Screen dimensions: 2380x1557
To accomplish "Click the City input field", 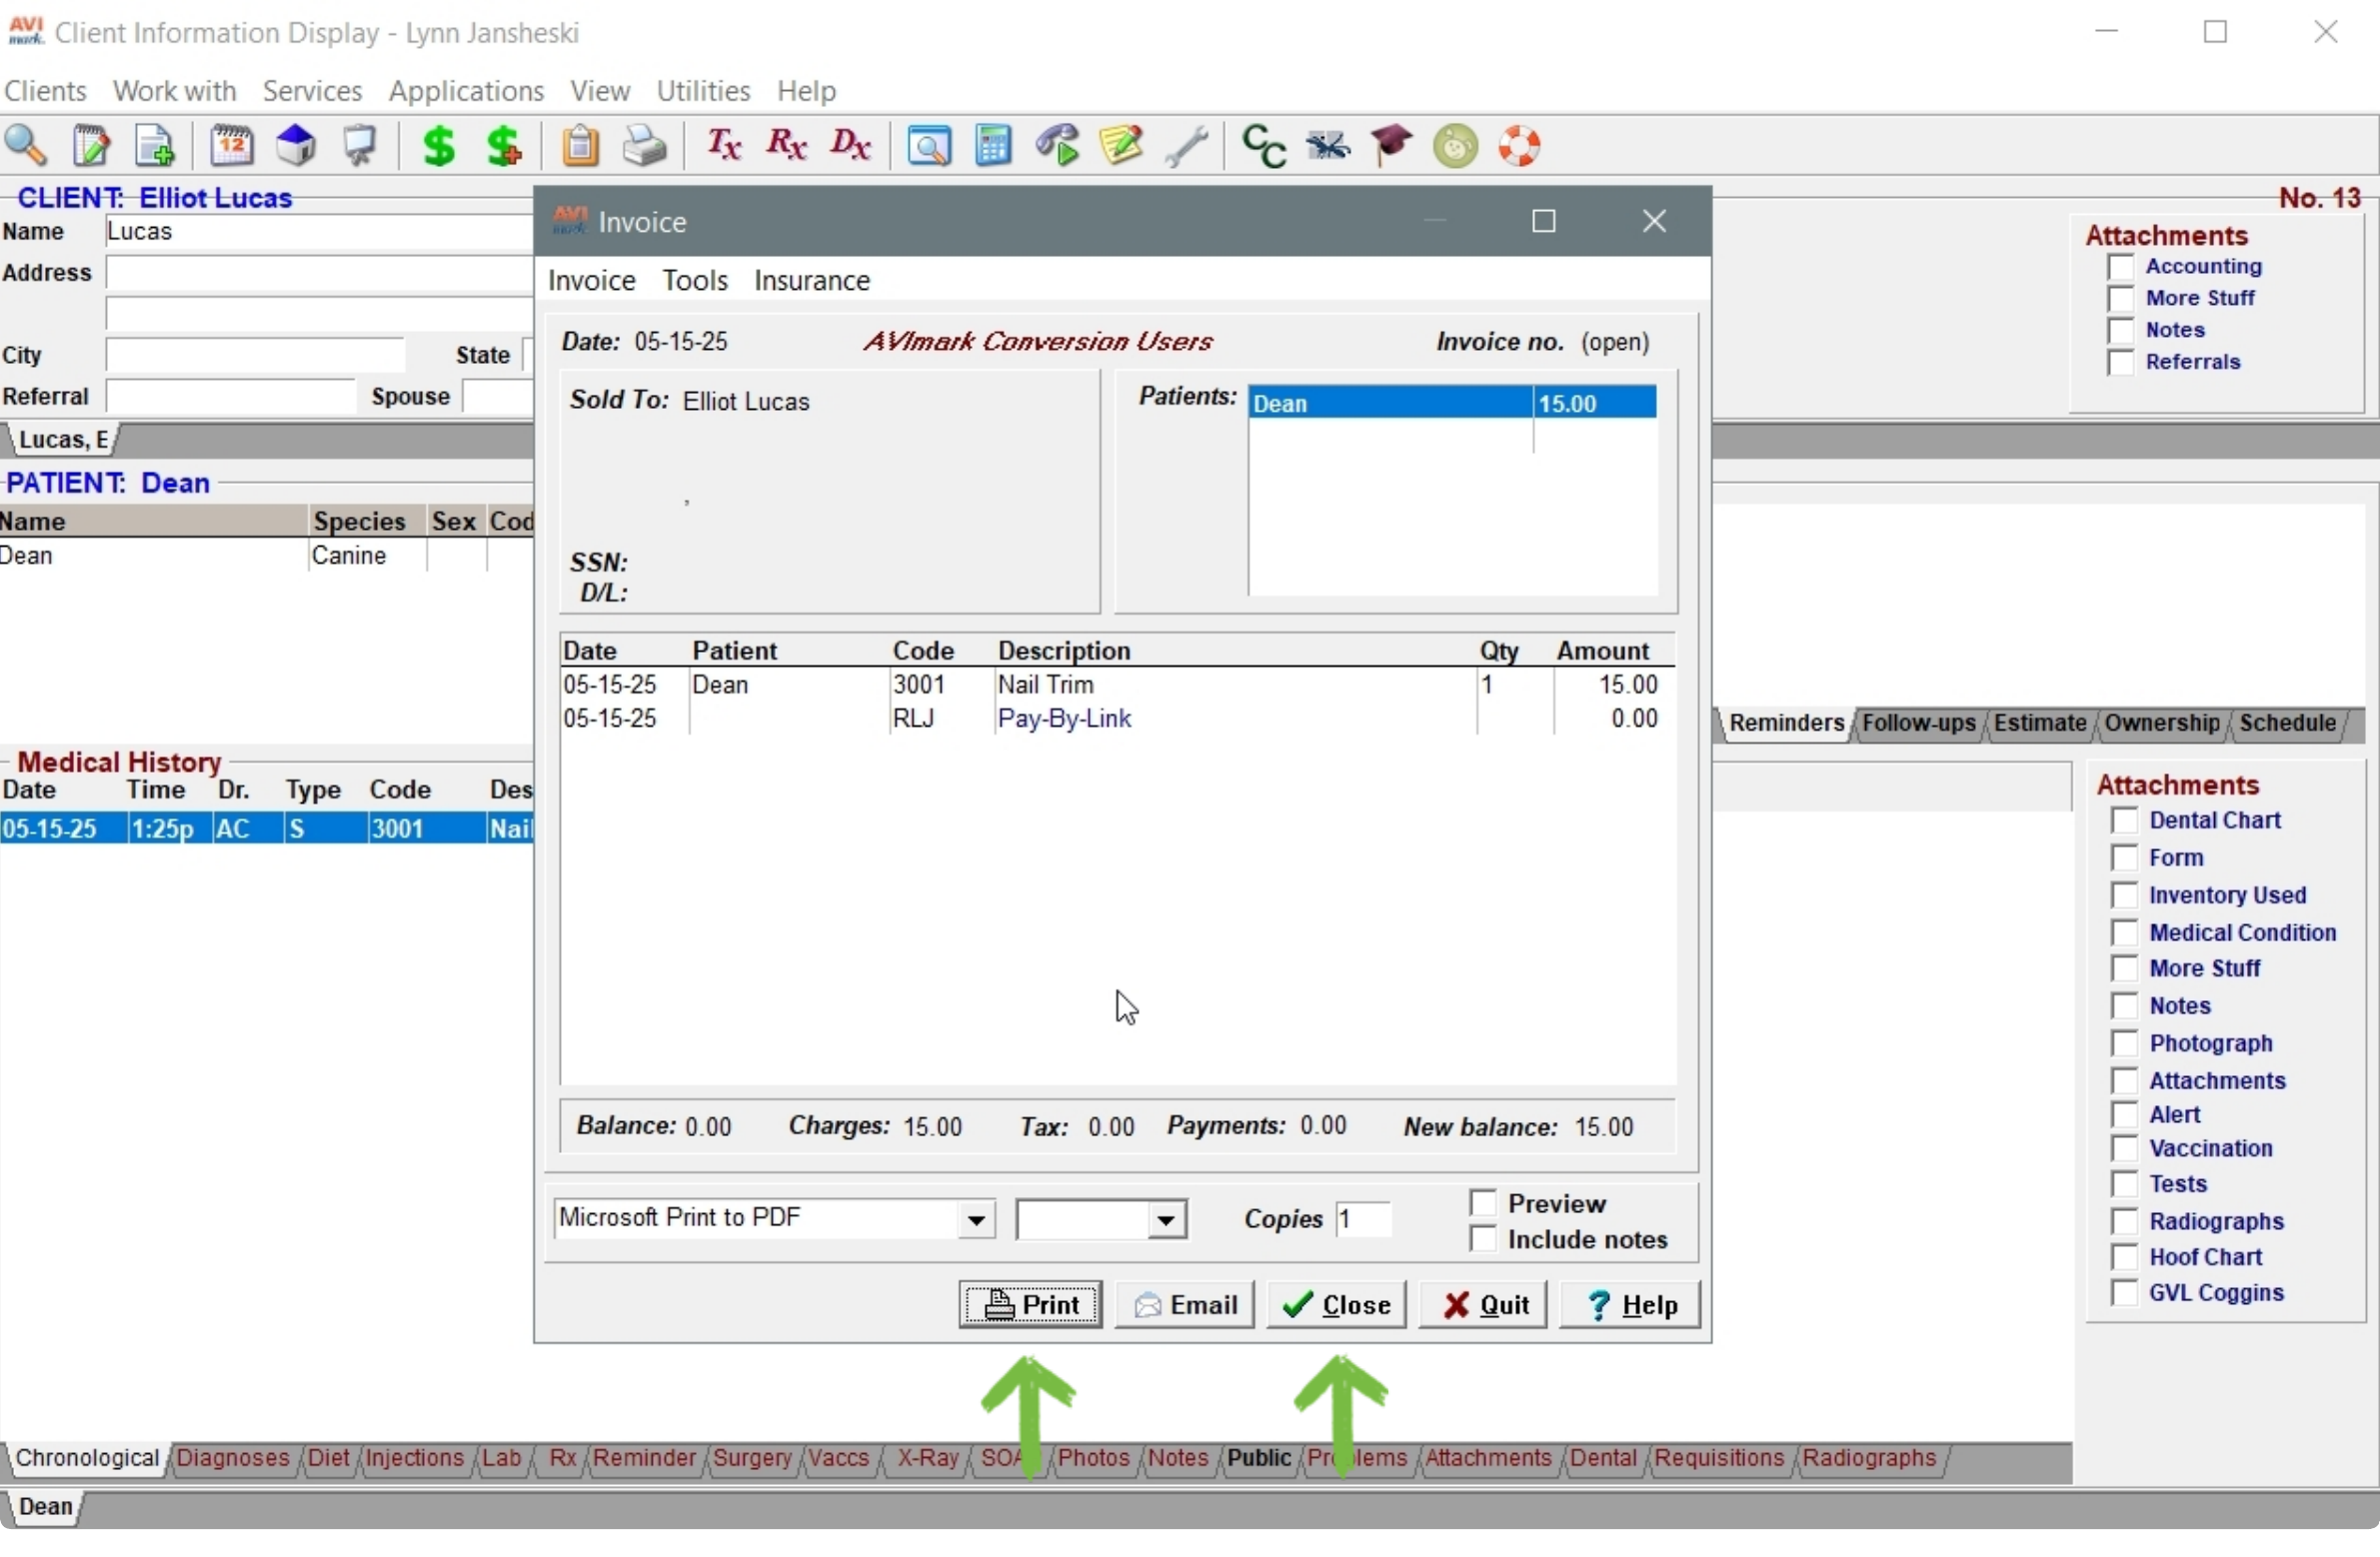I will 256,356.
